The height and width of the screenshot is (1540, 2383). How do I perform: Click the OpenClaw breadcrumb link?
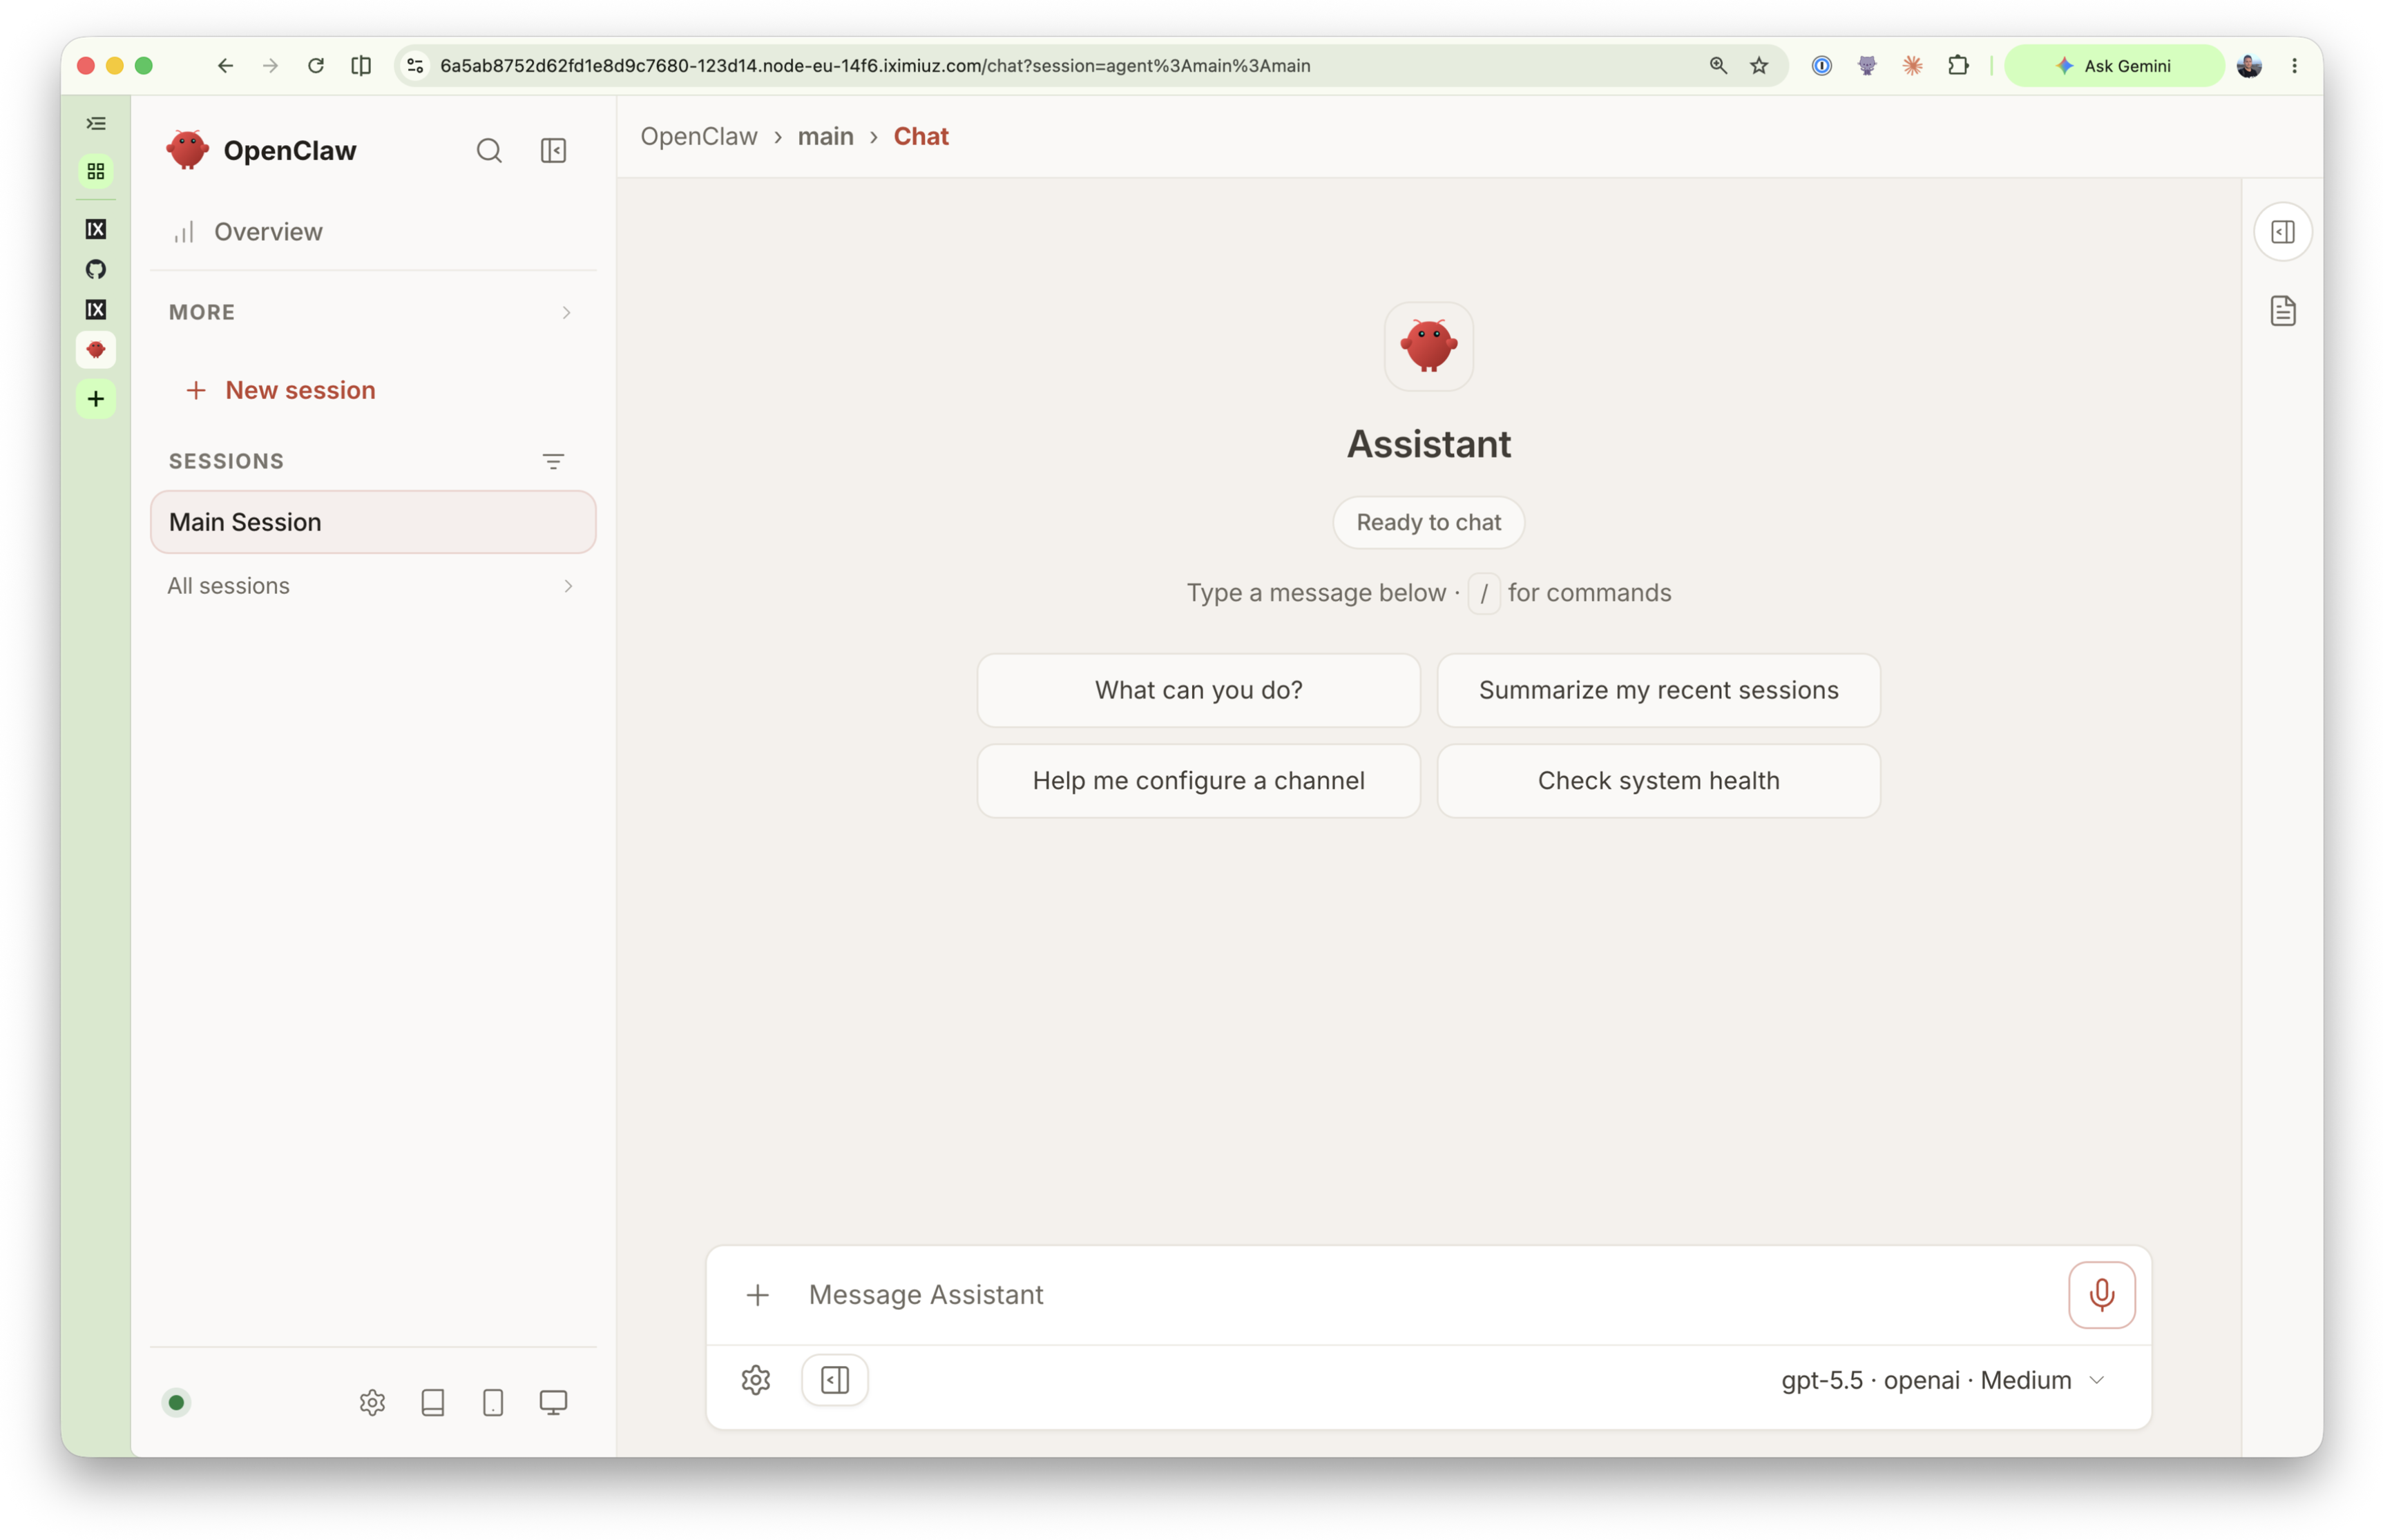point(699,136)
